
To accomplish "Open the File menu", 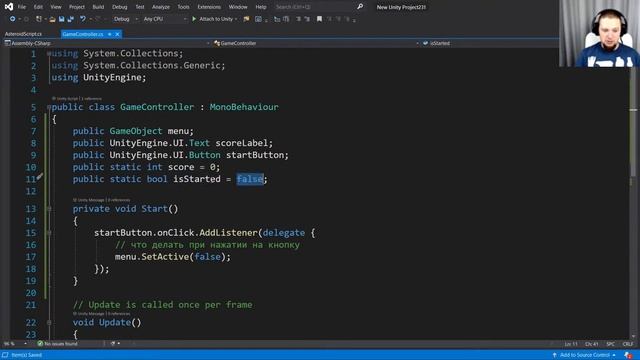I will pyautogui.click(x=22, y=7).
